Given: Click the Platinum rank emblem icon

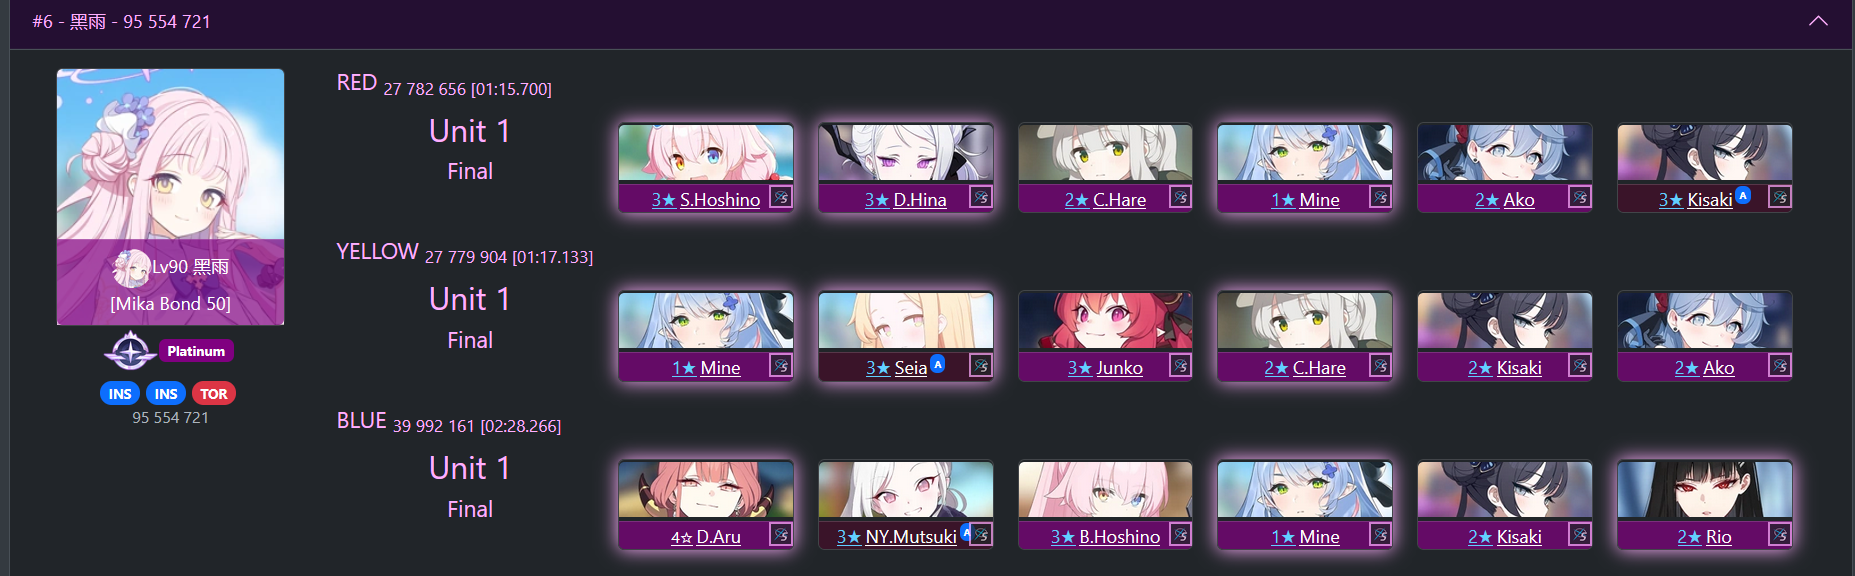Looking at the screenshot, I should [129, 351].
